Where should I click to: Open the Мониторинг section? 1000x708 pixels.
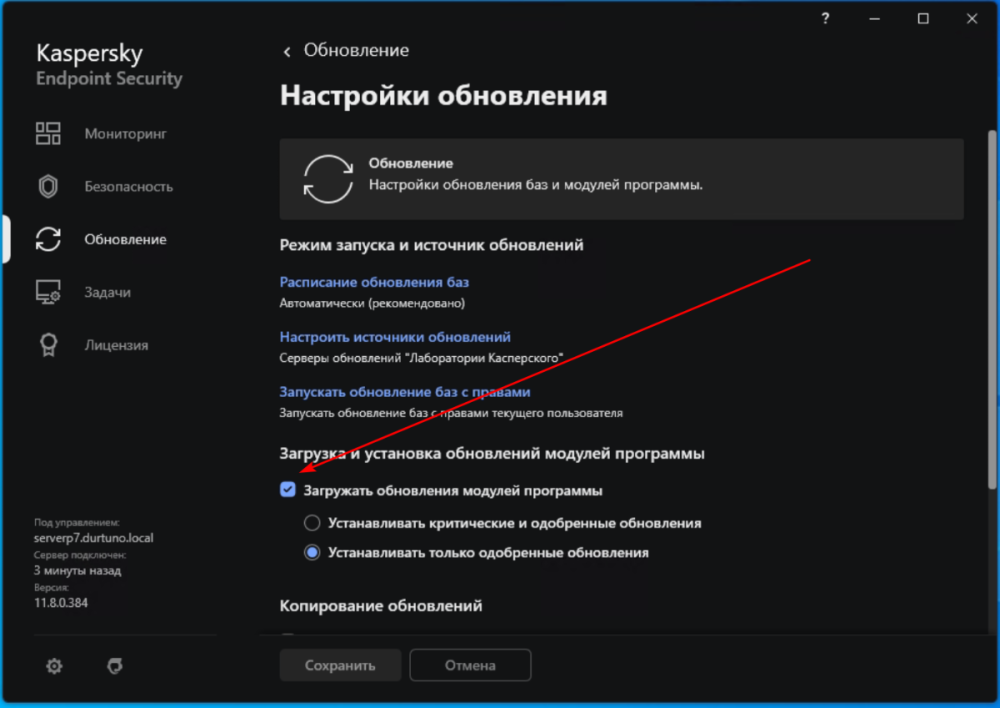pos(126,134)
